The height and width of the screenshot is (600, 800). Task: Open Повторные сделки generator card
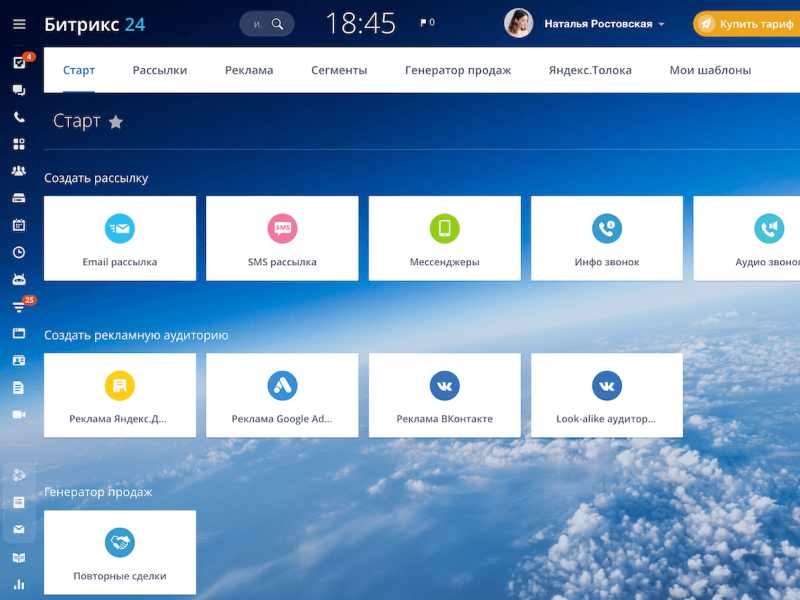120,553
